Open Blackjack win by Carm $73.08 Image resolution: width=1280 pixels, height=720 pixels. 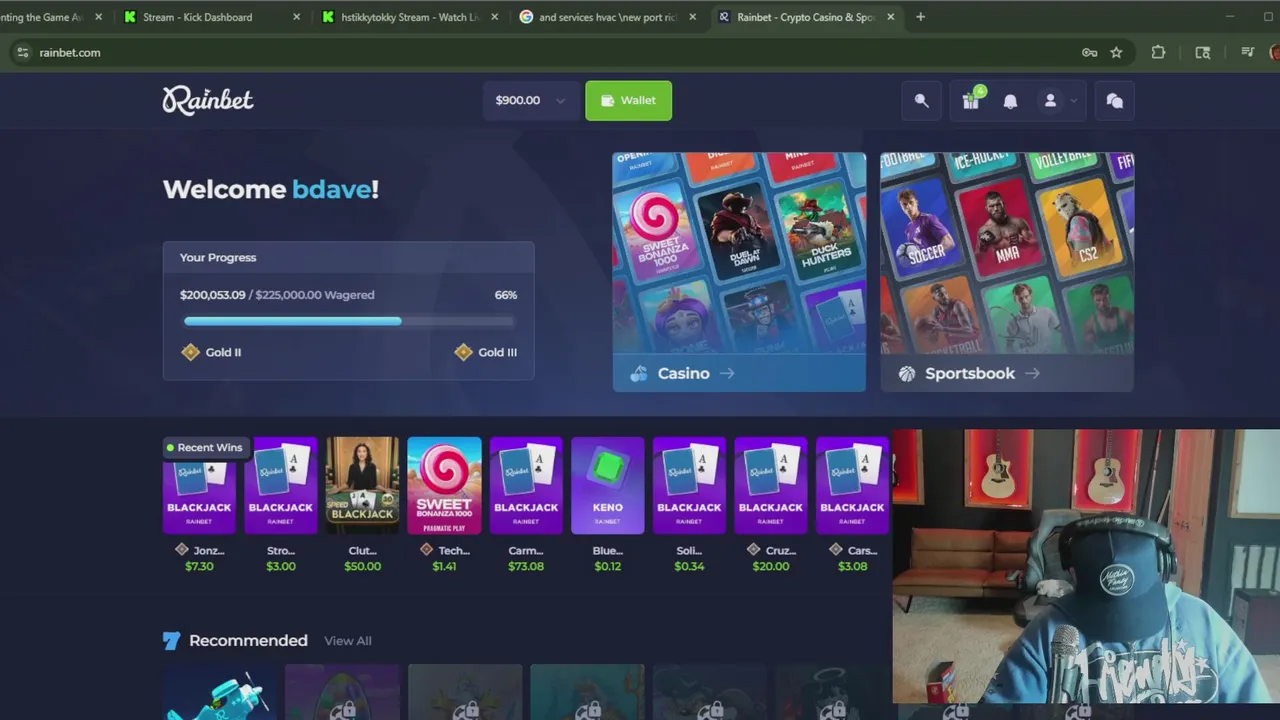point(526,485)
